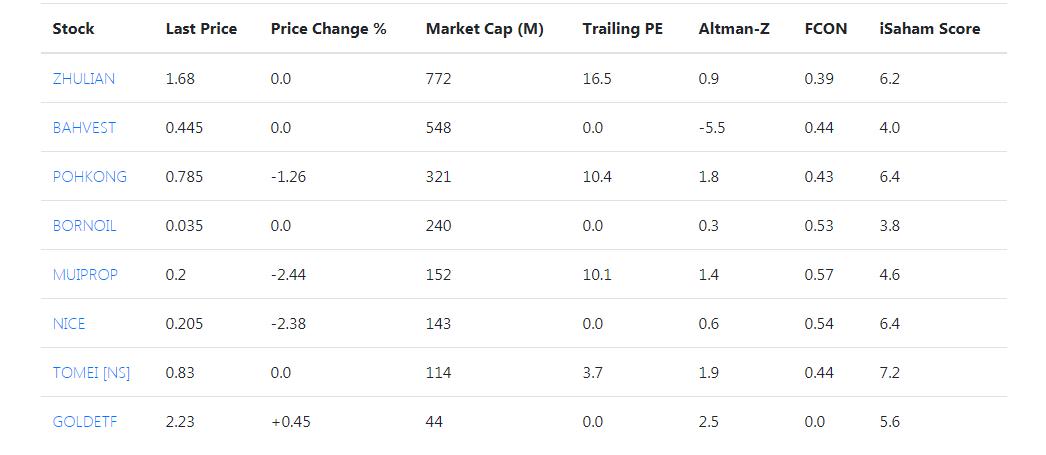Click the TOMEI [NS] stock link
Viewport: 1046px width, 455px height.
[91, 373]
